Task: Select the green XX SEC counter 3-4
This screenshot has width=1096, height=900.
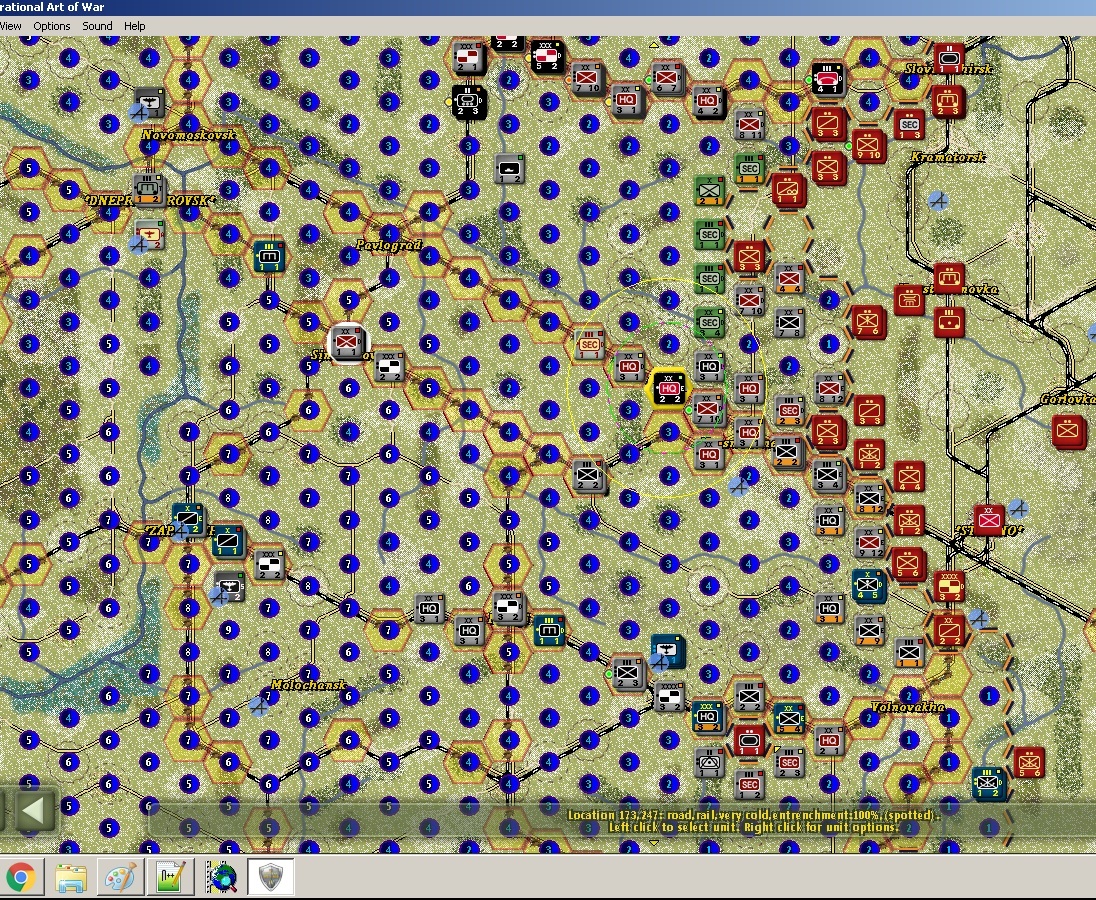Action: 709,322
